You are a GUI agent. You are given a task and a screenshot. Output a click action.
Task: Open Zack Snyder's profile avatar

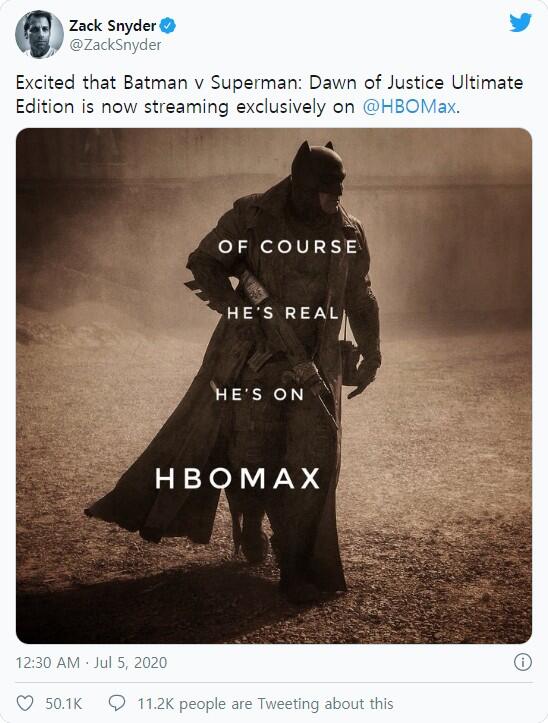click(39, 34)
